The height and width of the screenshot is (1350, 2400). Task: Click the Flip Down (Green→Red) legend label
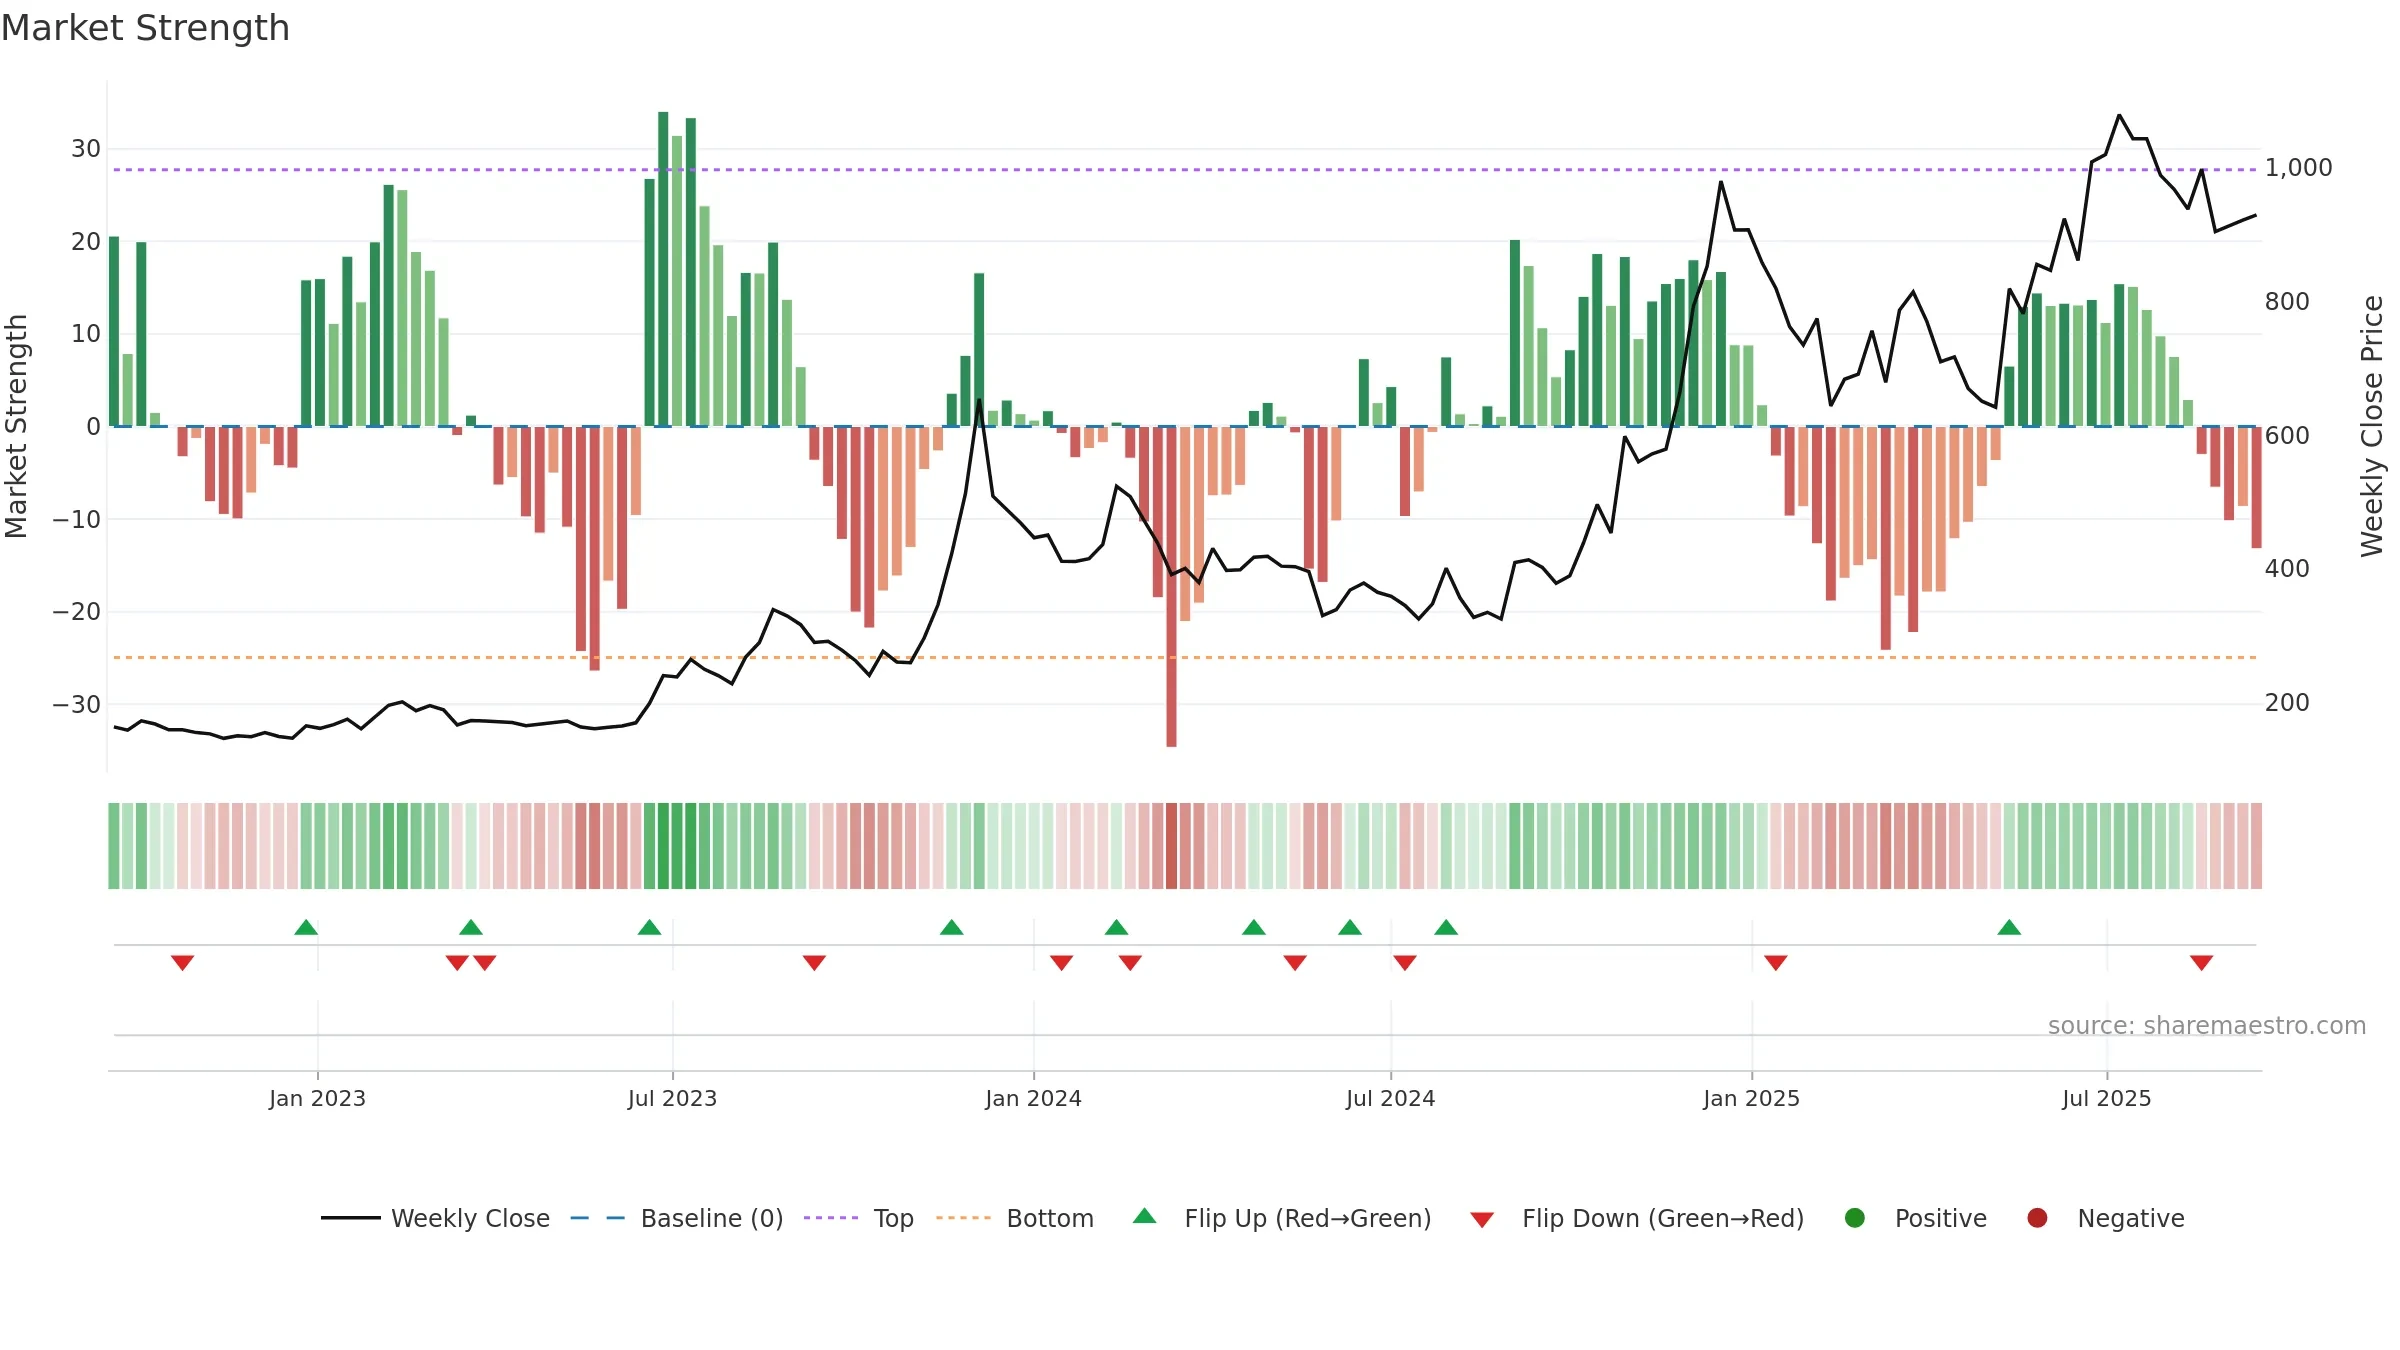1663,1218
